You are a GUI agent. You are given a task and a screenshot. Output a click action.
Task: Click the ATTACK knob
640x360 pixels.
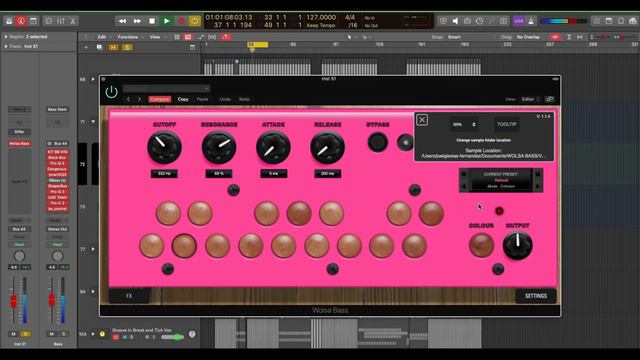click(273, 147)
